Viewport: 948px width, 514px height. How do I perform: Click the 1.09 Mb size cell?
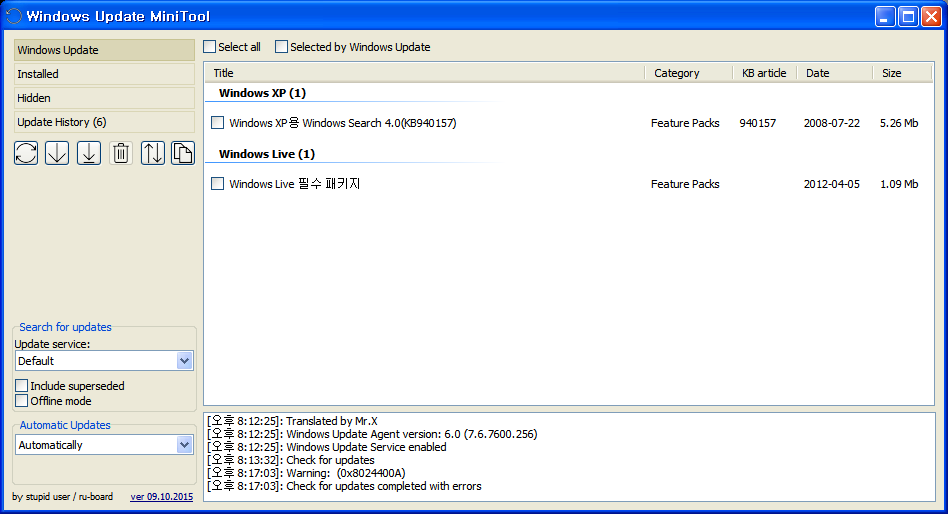coord(899,184)
